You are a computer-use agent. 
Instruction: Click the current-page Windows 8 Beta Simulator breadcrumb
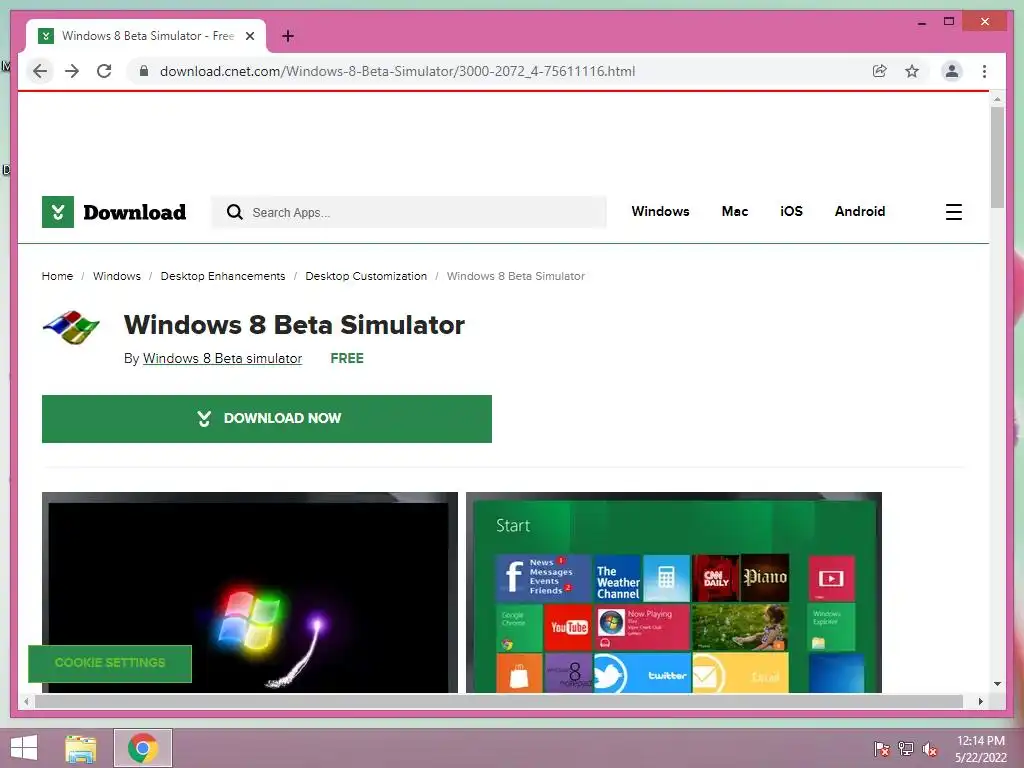pos(516,276)
